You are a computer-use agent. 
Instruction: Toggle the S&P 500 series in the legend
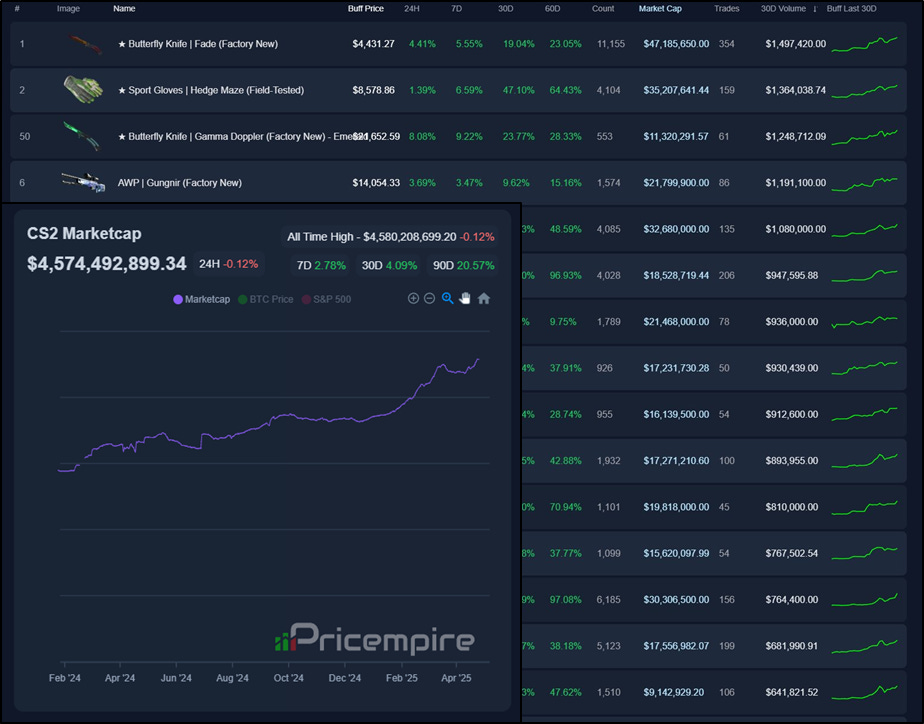(x=326, y=299)
